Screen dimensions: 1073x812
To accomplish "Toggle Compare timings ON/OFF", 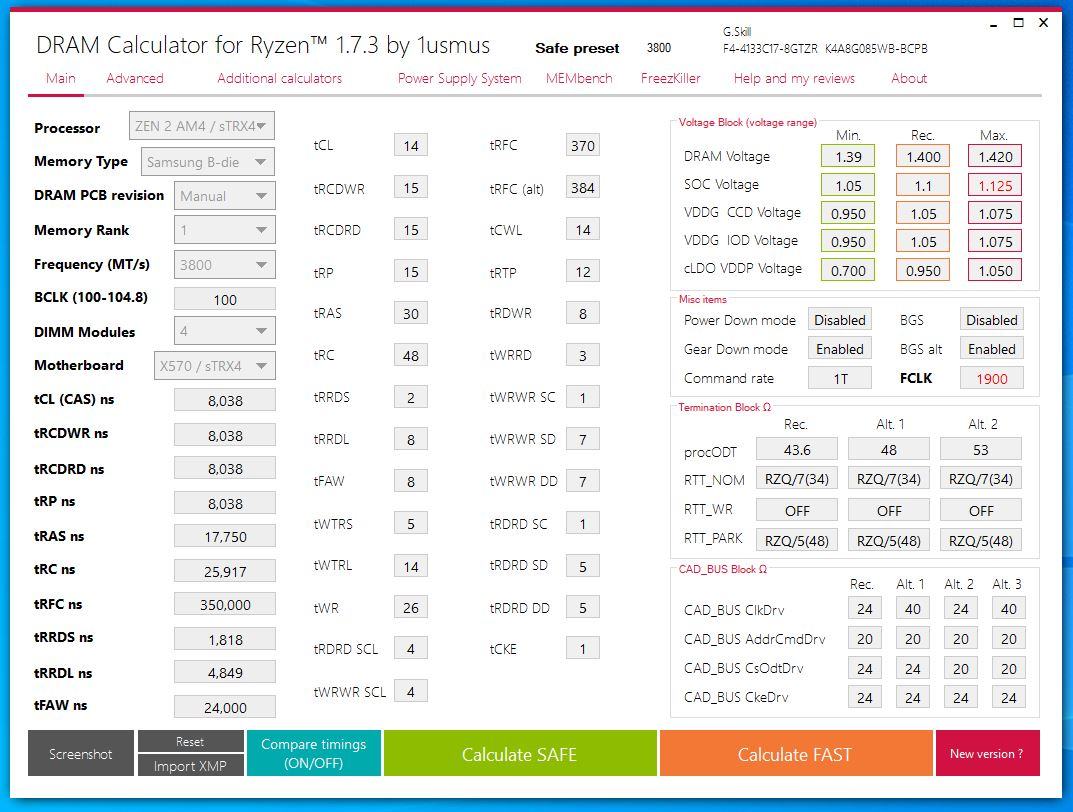I will point(313,753).
